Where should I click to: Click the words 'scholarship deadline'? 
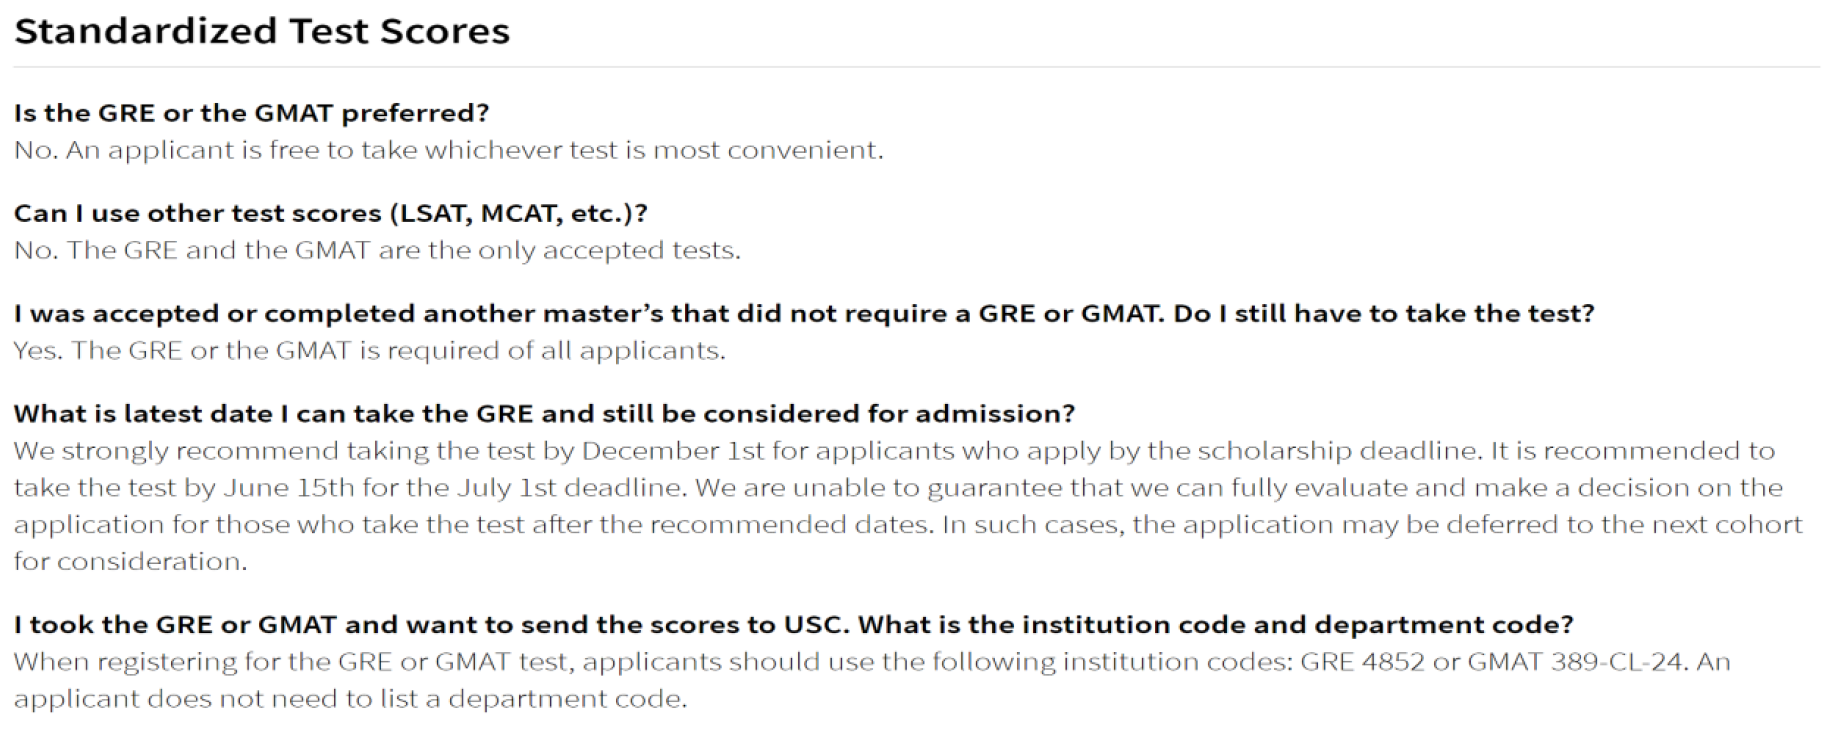(x=1312, y=451)
